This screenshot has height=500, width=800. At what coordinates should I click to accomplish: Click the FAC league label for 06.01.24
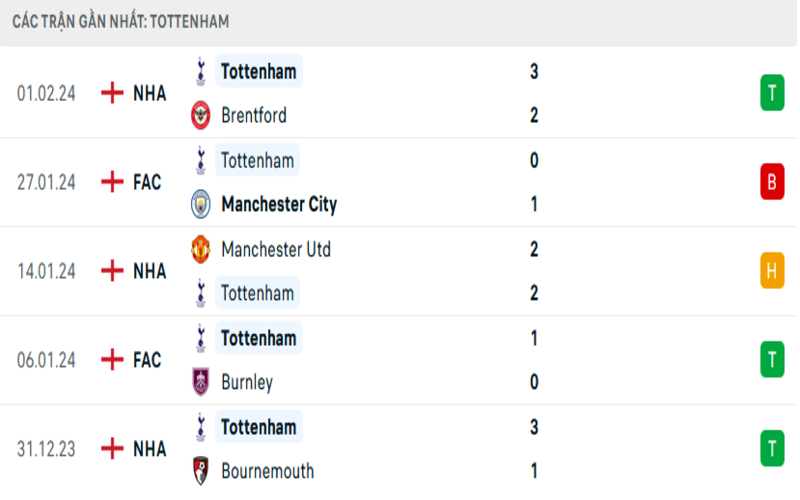pyautogui.click(x=147, y=359)
